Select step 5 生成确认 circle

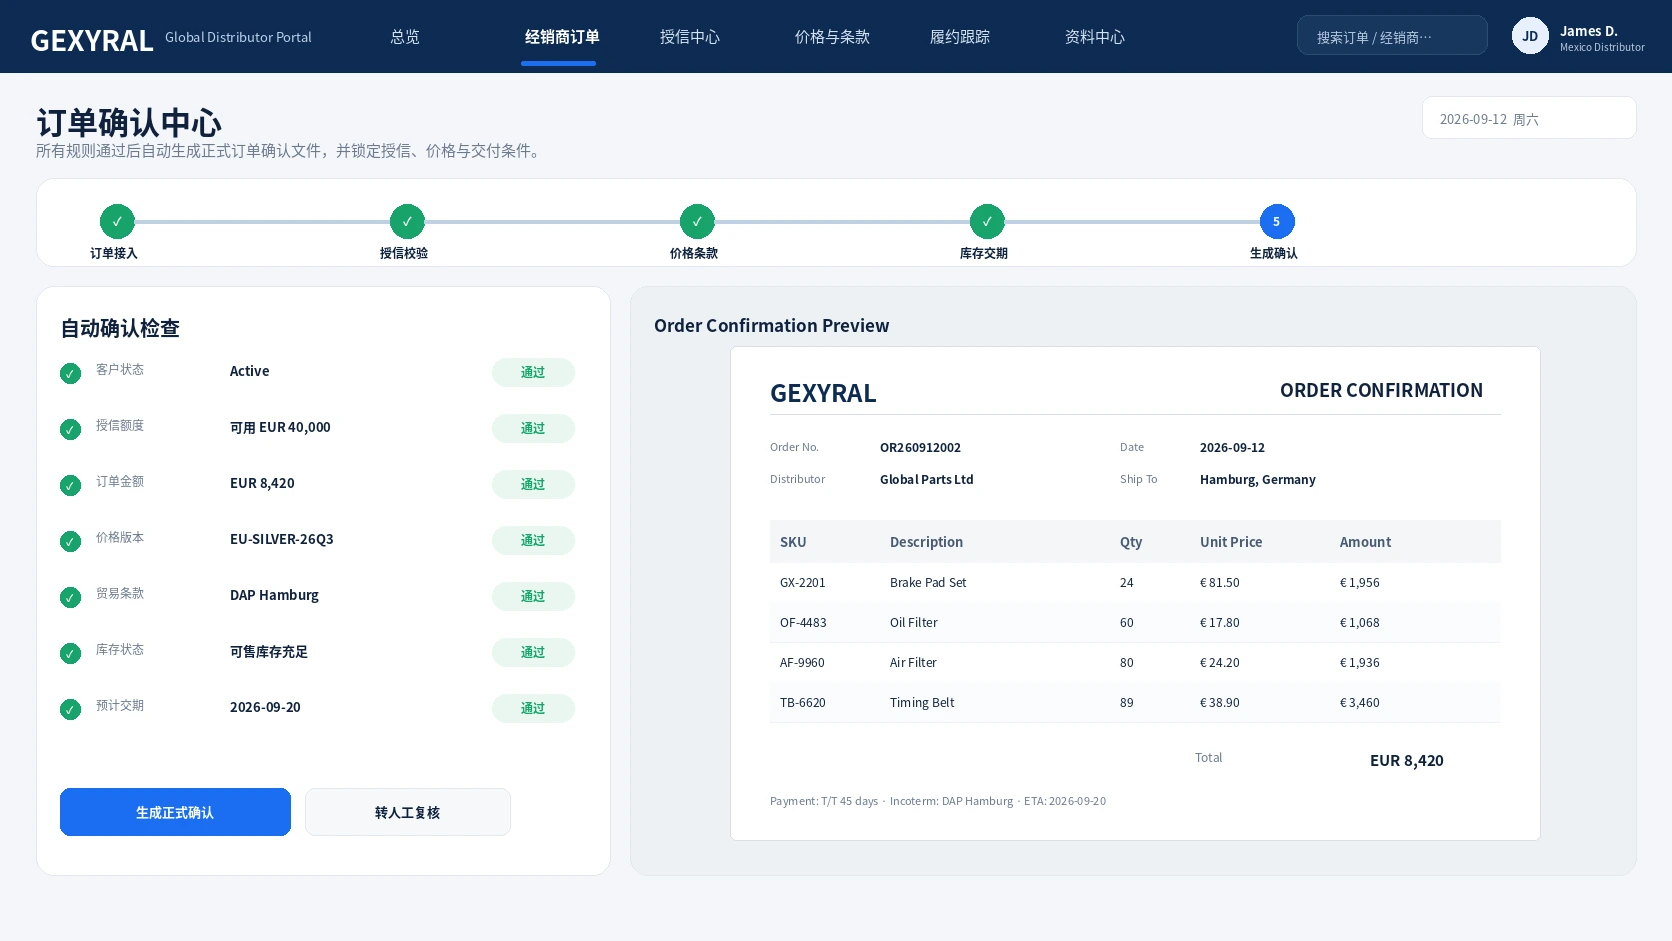(x=1277, y=221)
